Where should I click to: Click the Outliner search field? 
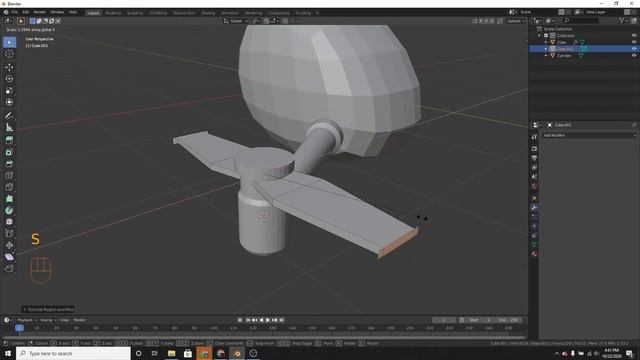tap(581, 20)
